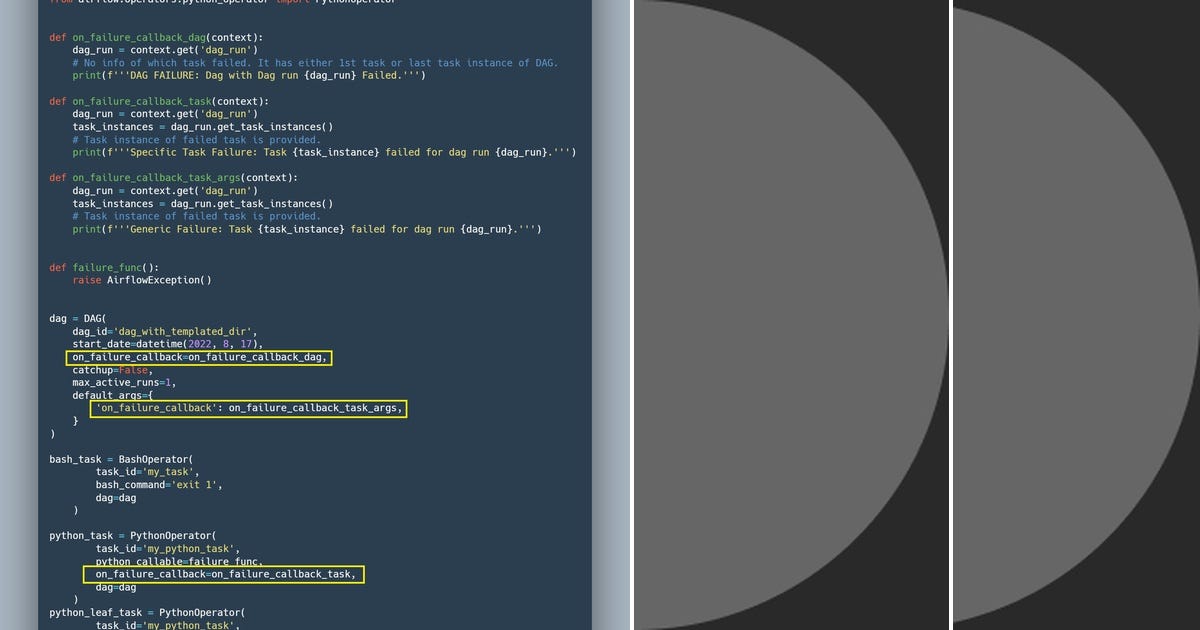This screenshot has height=630, width=1200.
Task: Select the highlighted on_failure_callback_task assignment
Action: (x=224, y=574)
